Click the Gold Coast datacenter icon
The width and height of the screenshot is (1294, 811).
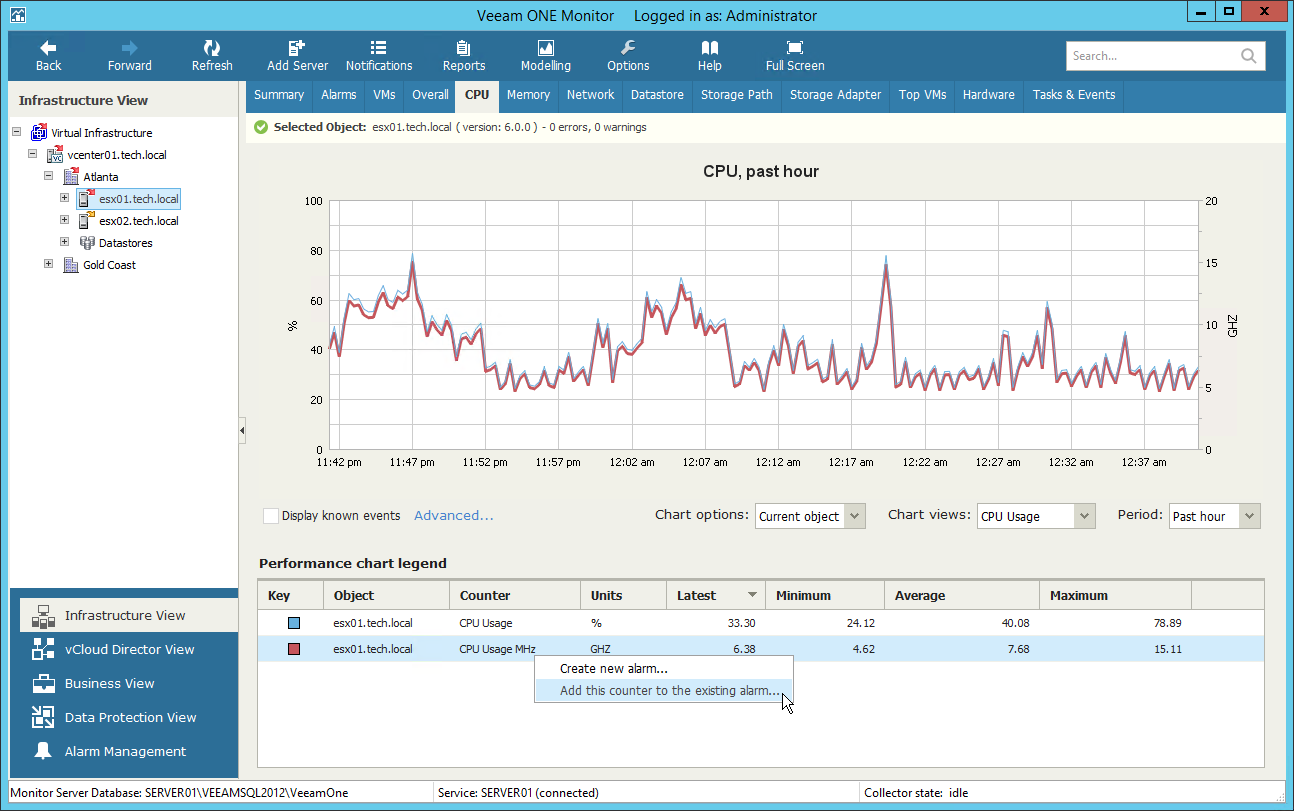(x=71, y=264)
